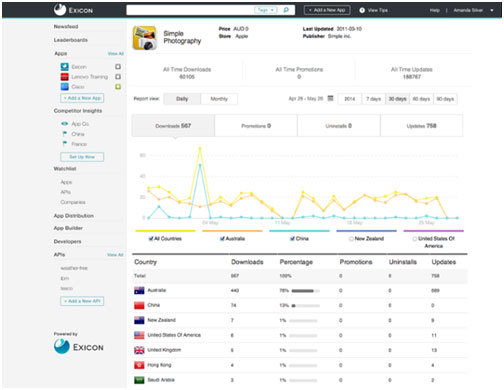The height and width of the screenshot is (390, 504).
Task: Click the Australia flag icon in table
Action: point(139,290)
